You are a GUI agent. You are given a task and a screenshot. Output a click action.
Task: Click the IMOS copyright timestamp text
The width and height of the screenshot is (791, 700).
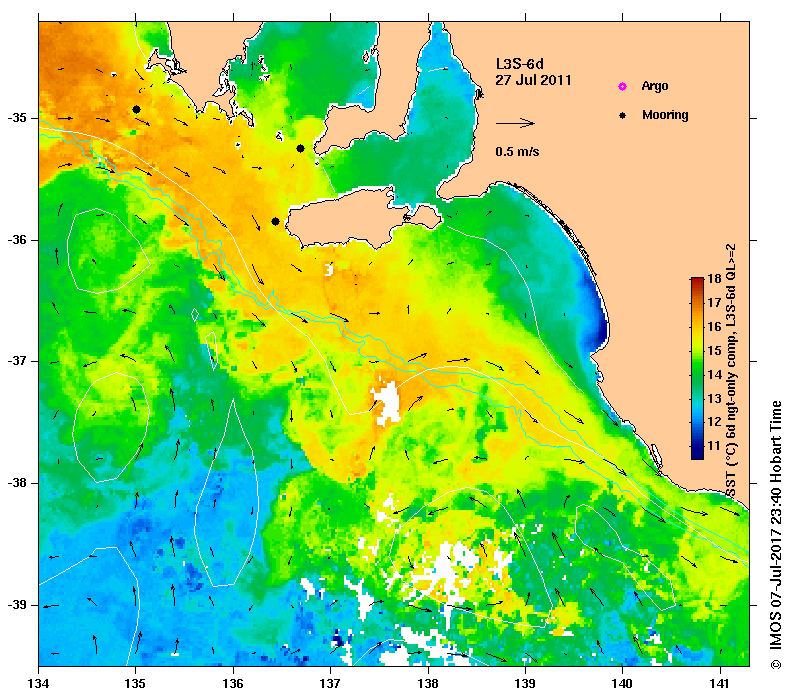pyautogui.click(x=775, y=535)
